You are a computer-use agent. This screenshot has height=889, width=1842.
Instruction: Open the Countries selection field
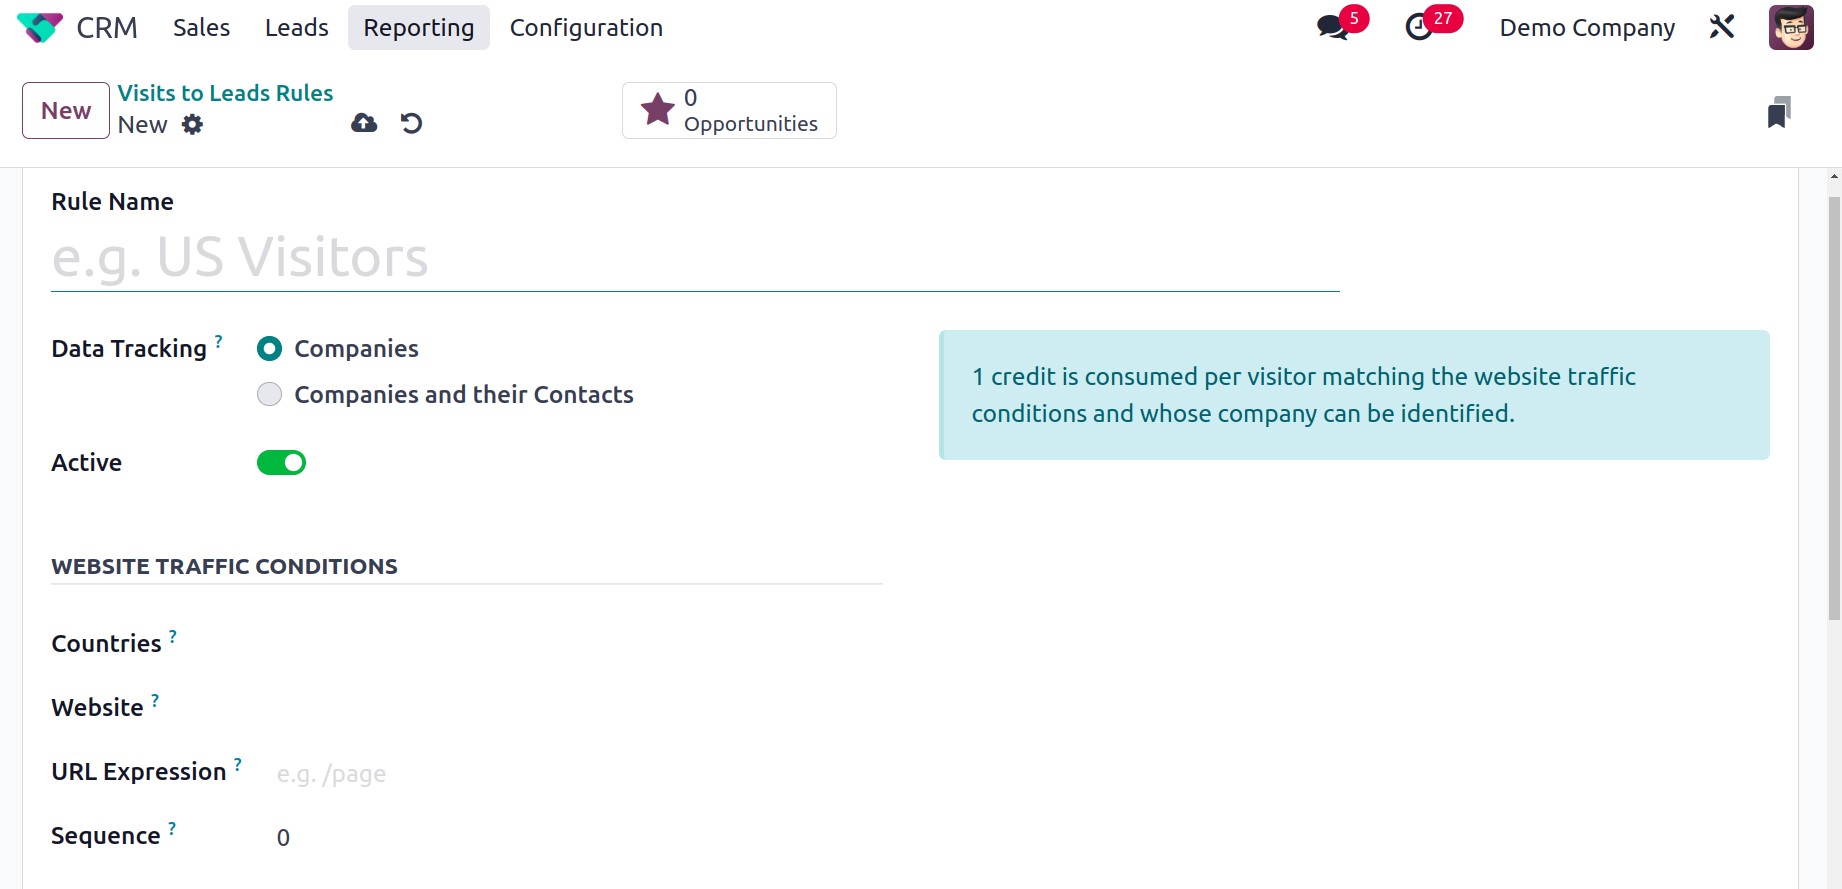click(x=578, y=643)
